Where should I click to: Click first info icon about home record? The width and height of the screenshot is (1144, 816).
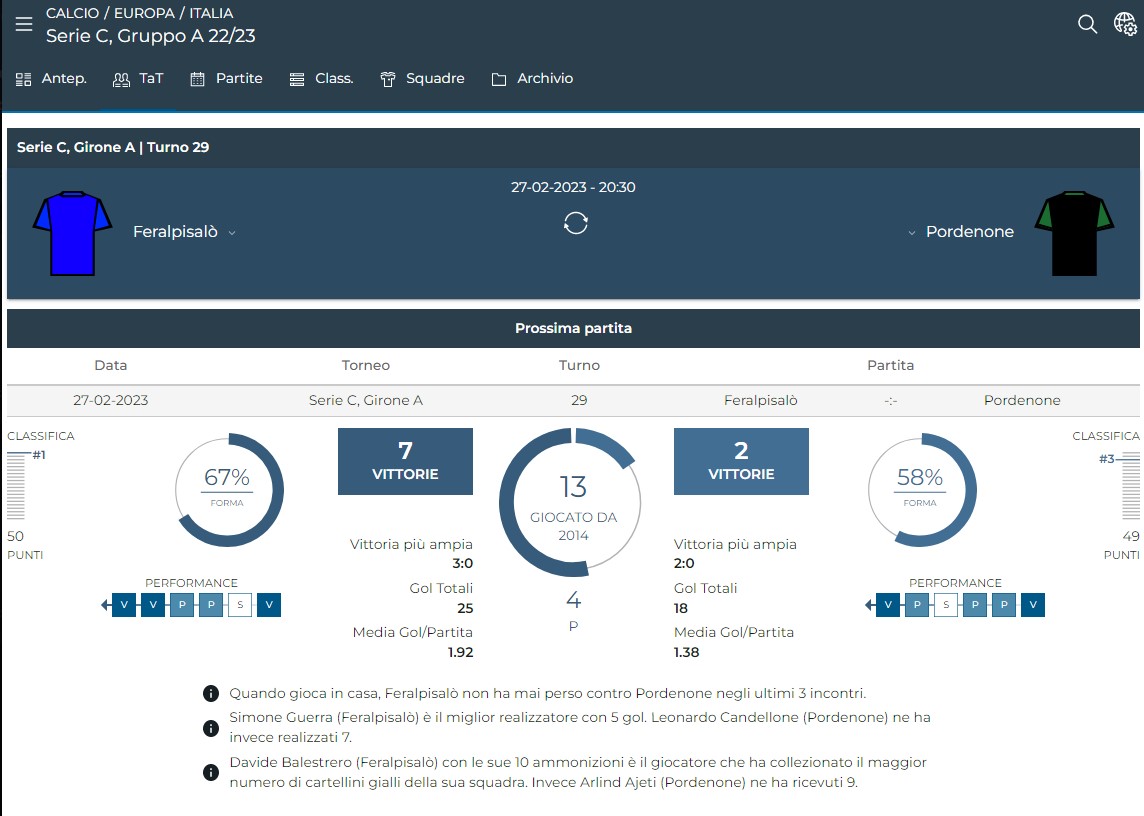coord(211,693)
